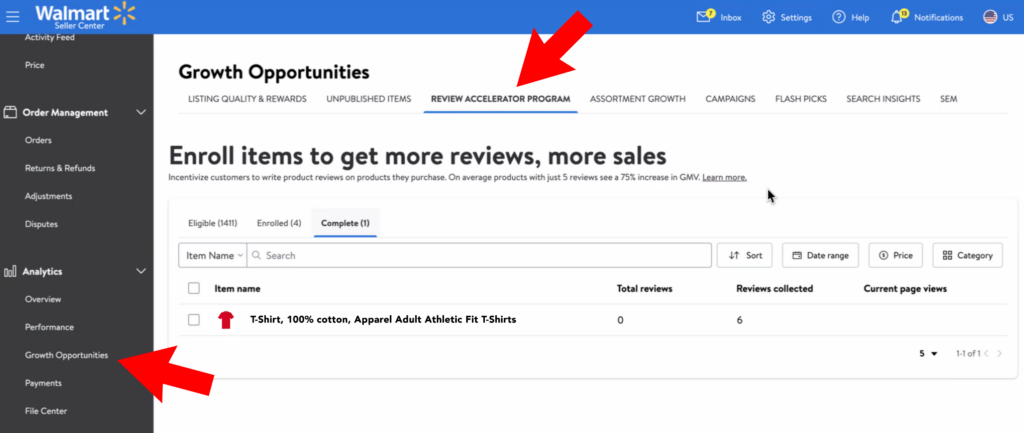Click the Price filter button
The width and height of the screenshot is (1024, 433).
[x=895, y=255]
